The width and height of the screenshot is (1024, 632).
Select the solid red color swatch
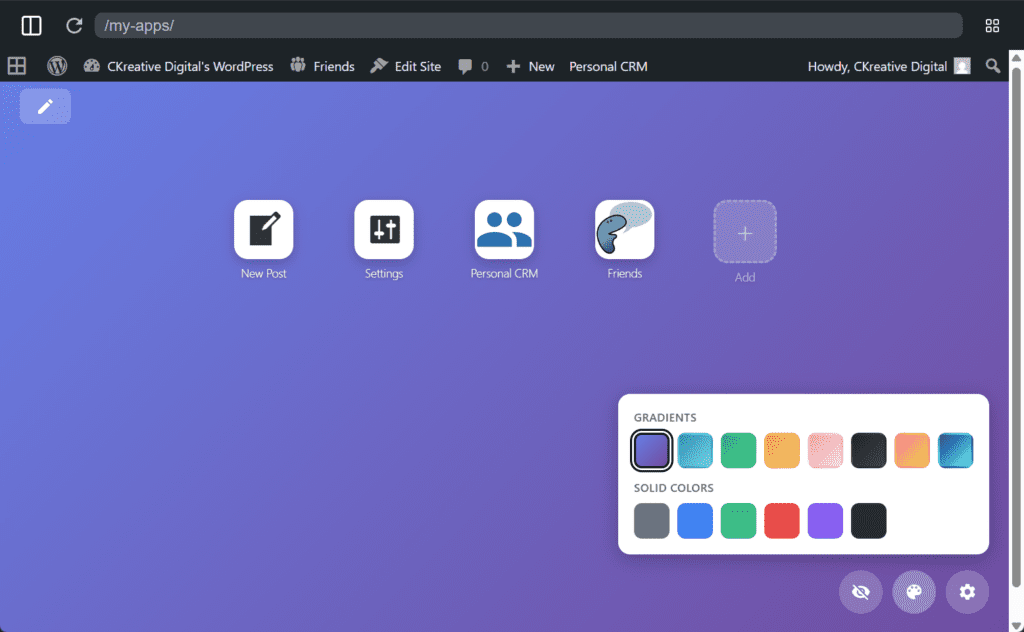[782, 521]
